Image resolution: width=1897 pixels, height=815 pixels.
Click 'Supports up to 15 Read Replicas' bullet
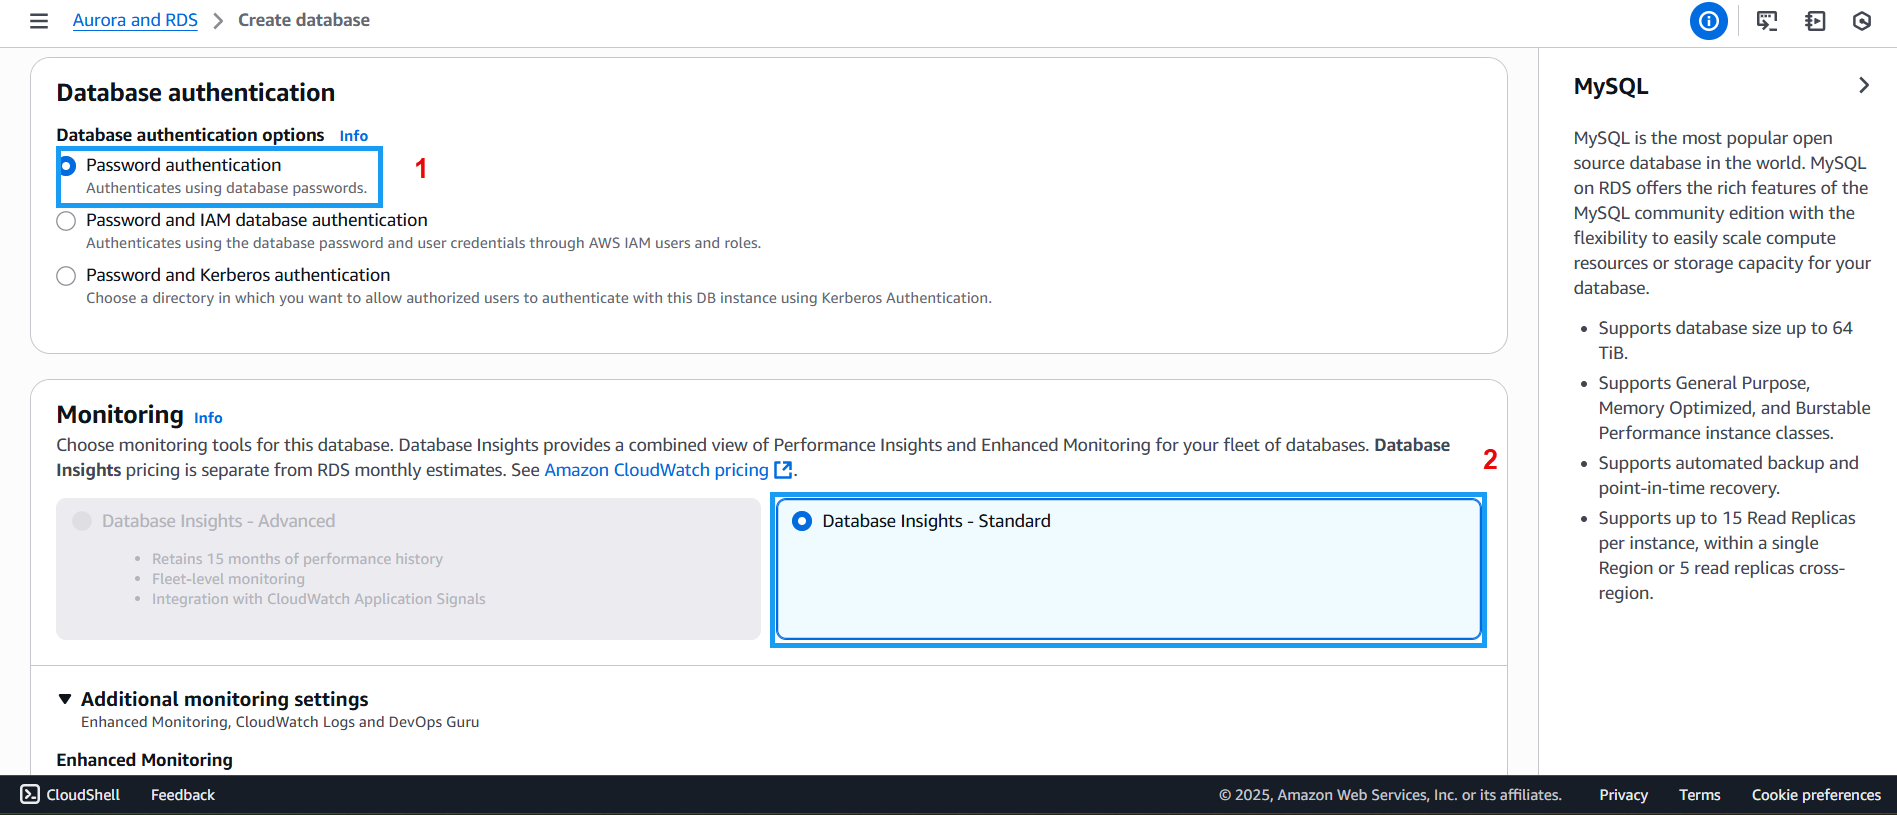(x=1727, y=555)
